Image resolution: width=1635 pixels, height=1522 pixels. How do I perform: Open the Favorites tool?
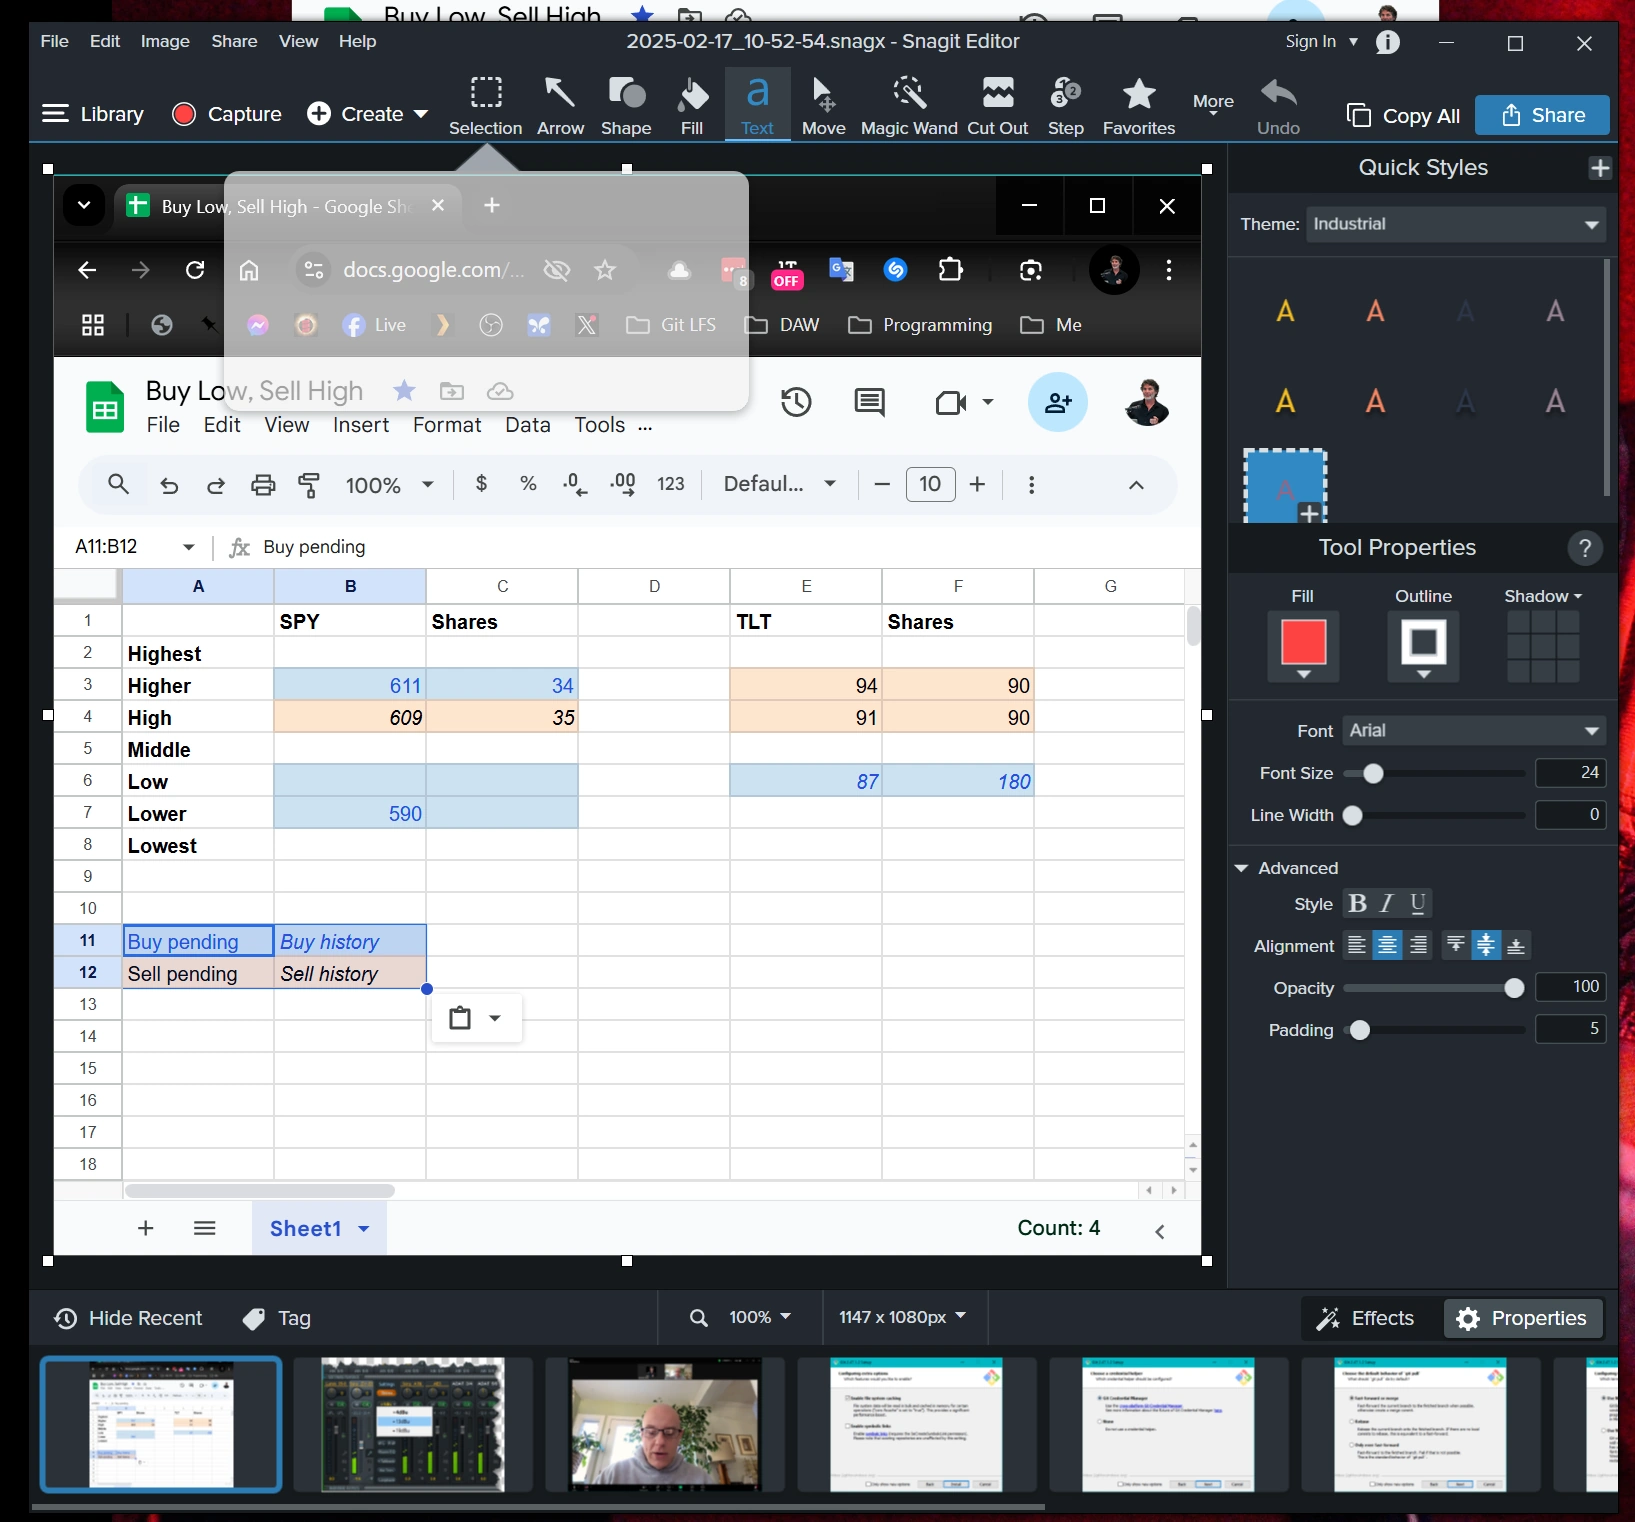pos(1138,105)
